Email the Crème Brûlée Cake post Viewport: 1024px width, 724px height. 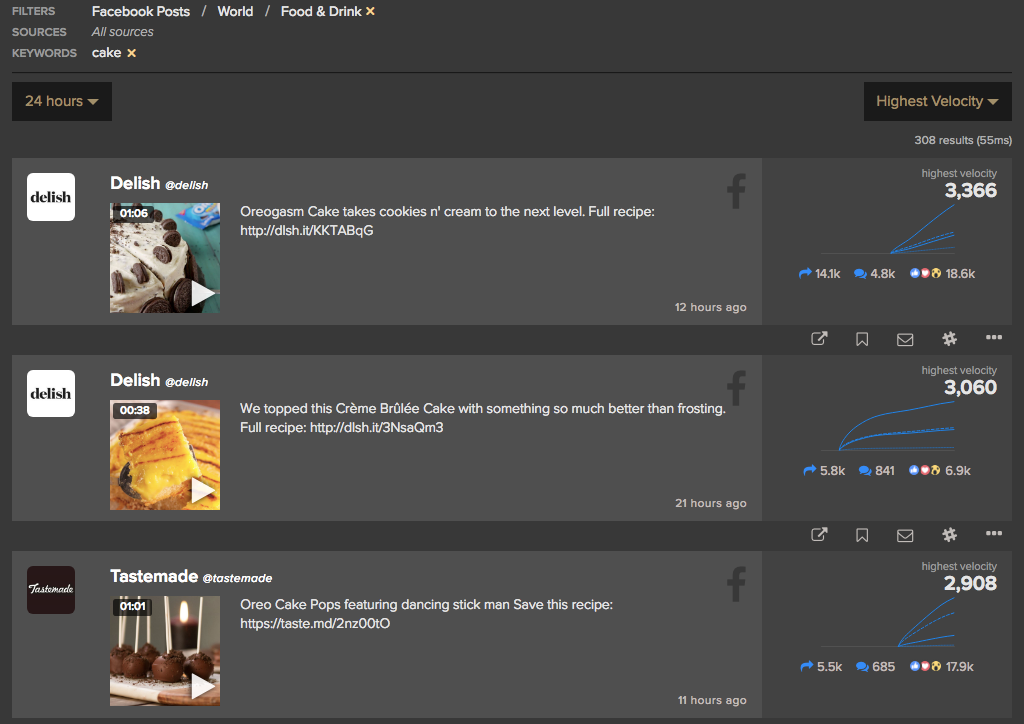click(x=905, y=535)
